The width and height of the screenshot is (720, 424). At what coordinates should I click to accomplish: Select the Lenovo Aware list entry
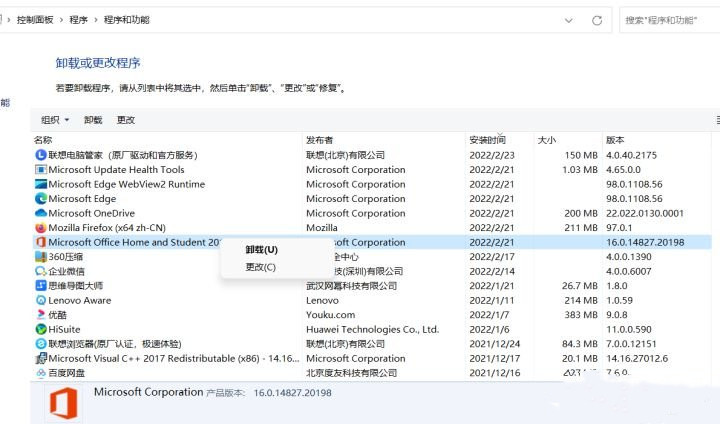(79, 300)
